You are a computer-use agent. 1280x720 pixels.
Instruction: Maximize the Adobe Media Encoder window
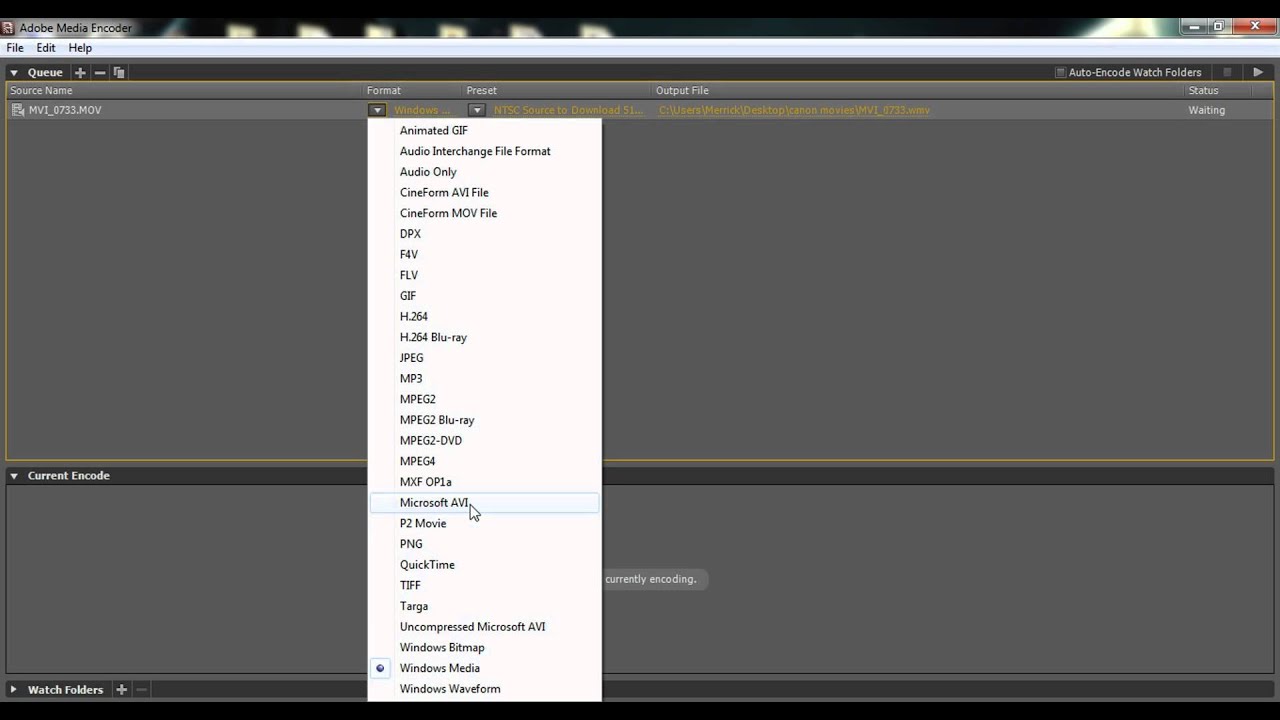[x=1219, y=27]
